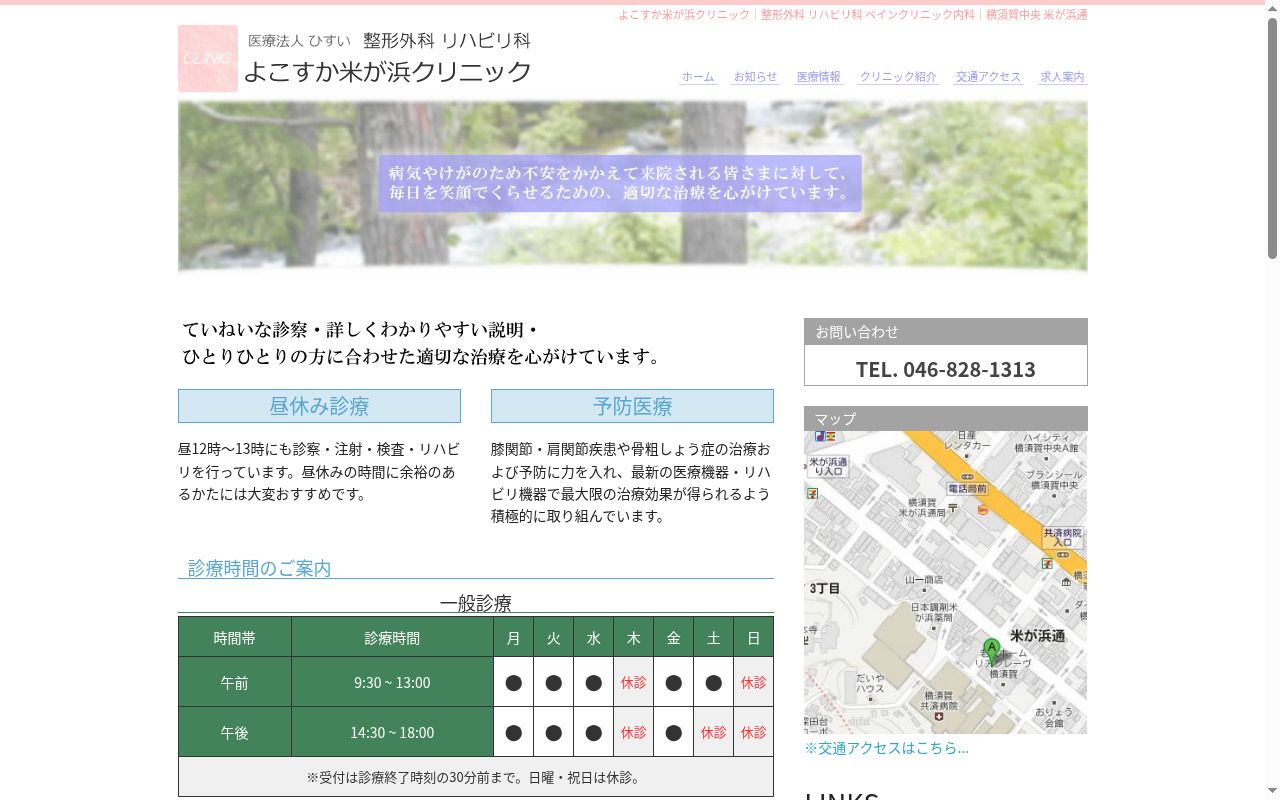Click the pink CLINIC logo image
The image size is (1280, 800).
[x=208, y=58]
